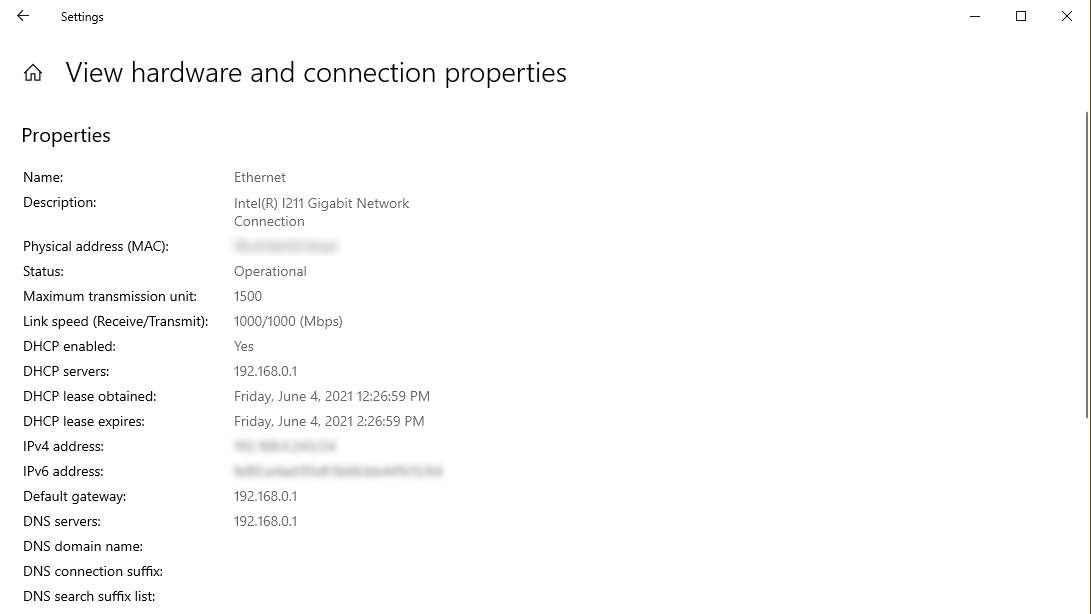
Task: Click the Settings gear area in titlebar
Action: click(x=82, y=16)
